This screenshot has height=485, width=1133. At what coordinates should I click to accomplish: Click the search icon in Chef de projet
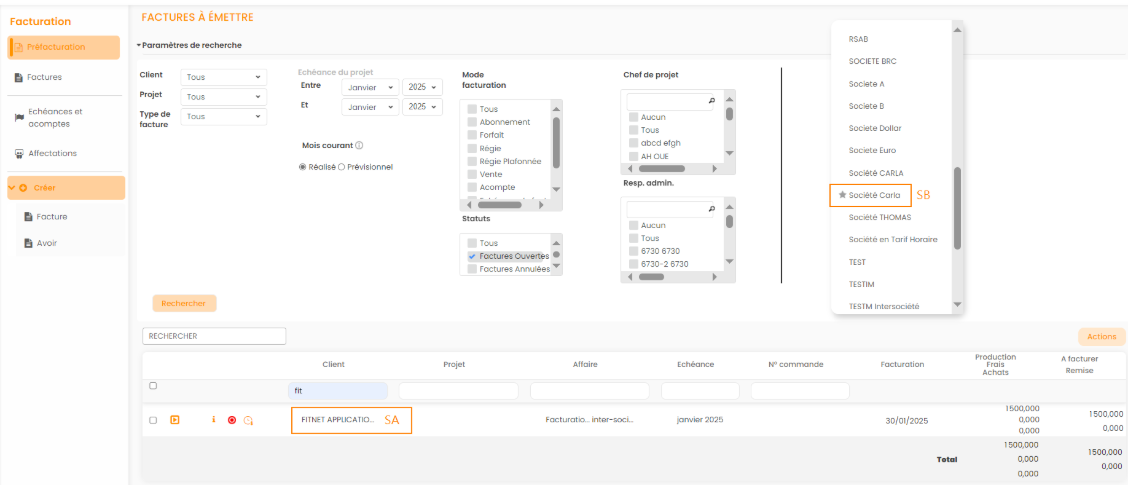(711, 101)
